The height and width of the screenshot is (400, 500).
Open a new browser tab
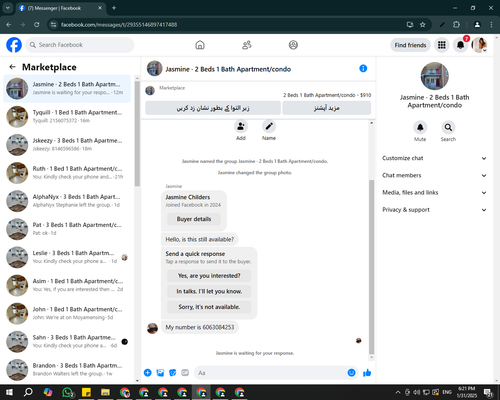click(114, 8)
